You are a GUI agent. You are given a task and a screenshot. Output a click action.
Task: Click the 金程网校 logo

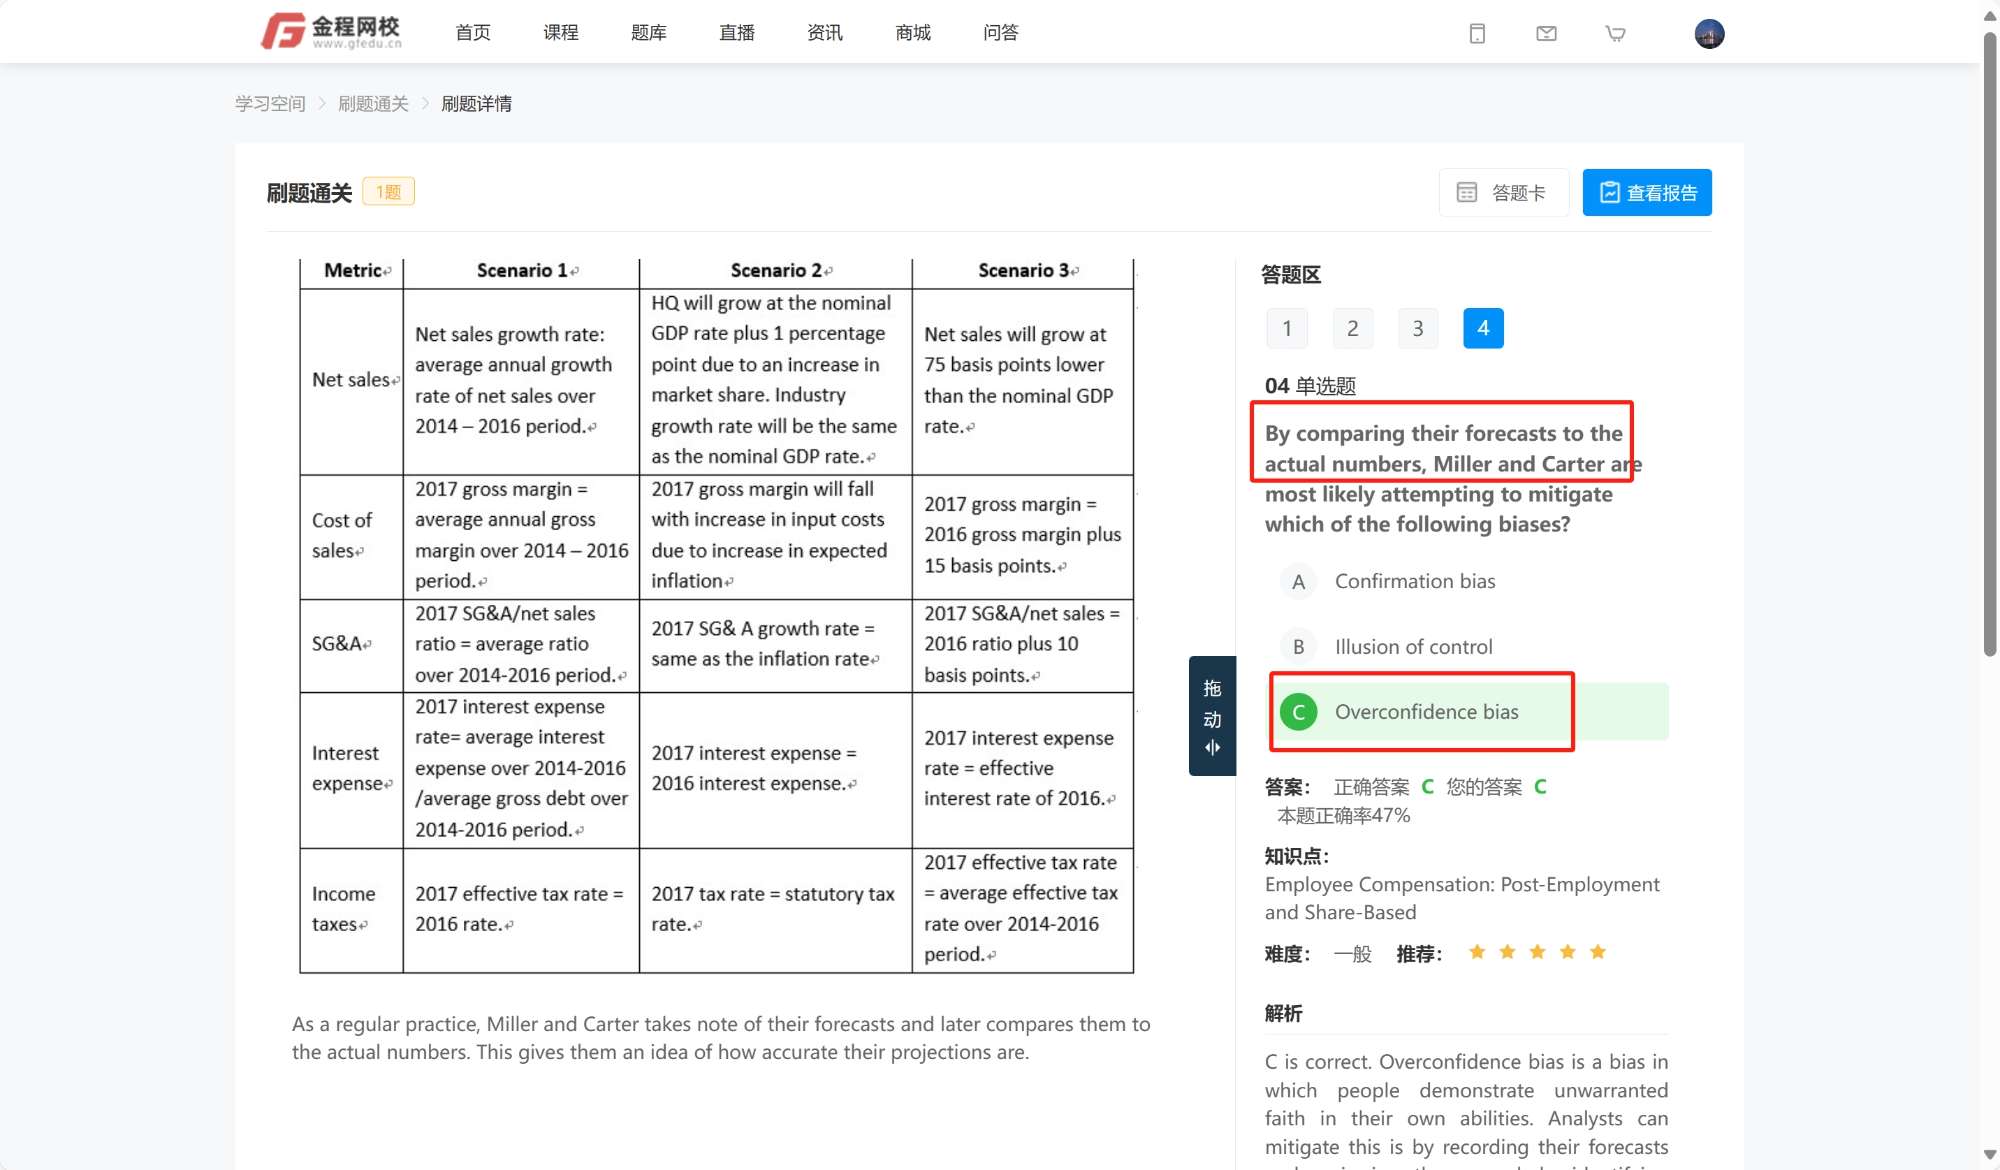pos(332,32)
